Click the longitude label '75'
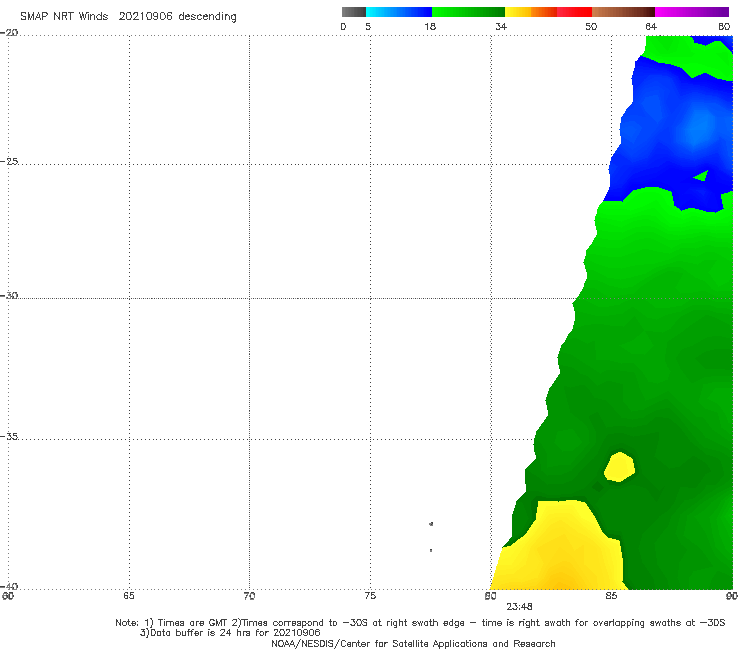740x650 pixels. [370, 596]
